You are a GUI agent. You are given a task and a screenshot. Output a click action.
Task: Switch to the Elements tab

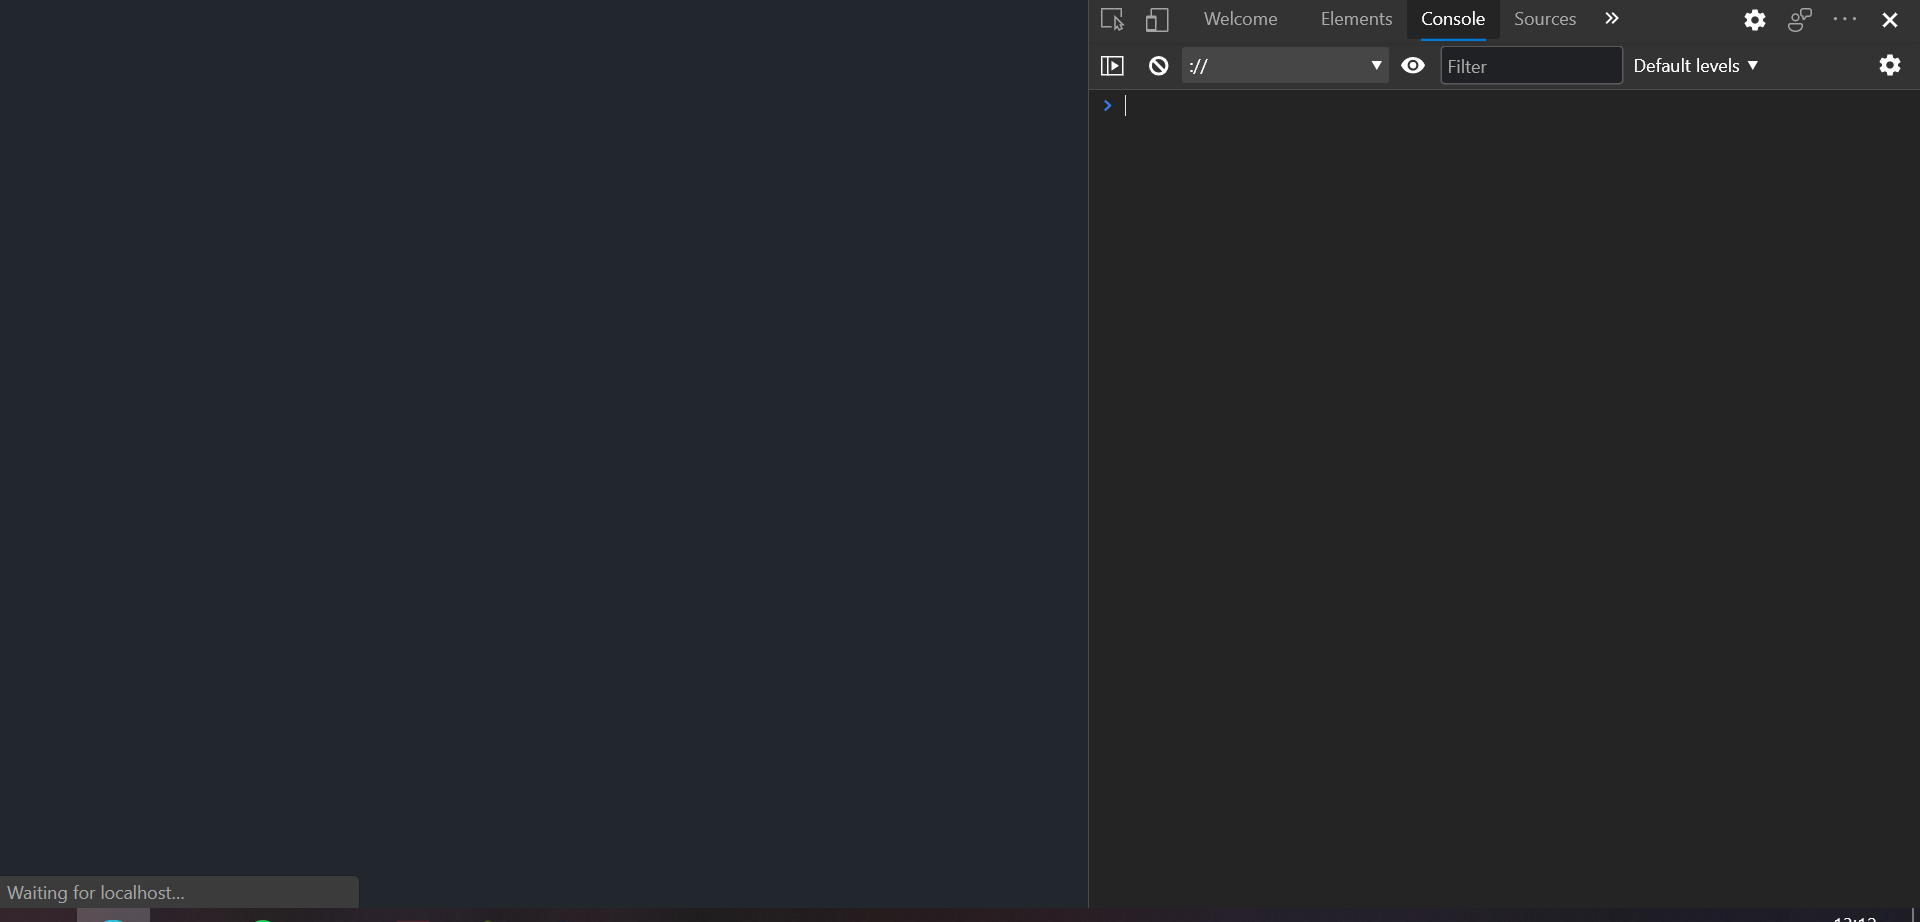pyautogui.click(x=1355, y=18)
